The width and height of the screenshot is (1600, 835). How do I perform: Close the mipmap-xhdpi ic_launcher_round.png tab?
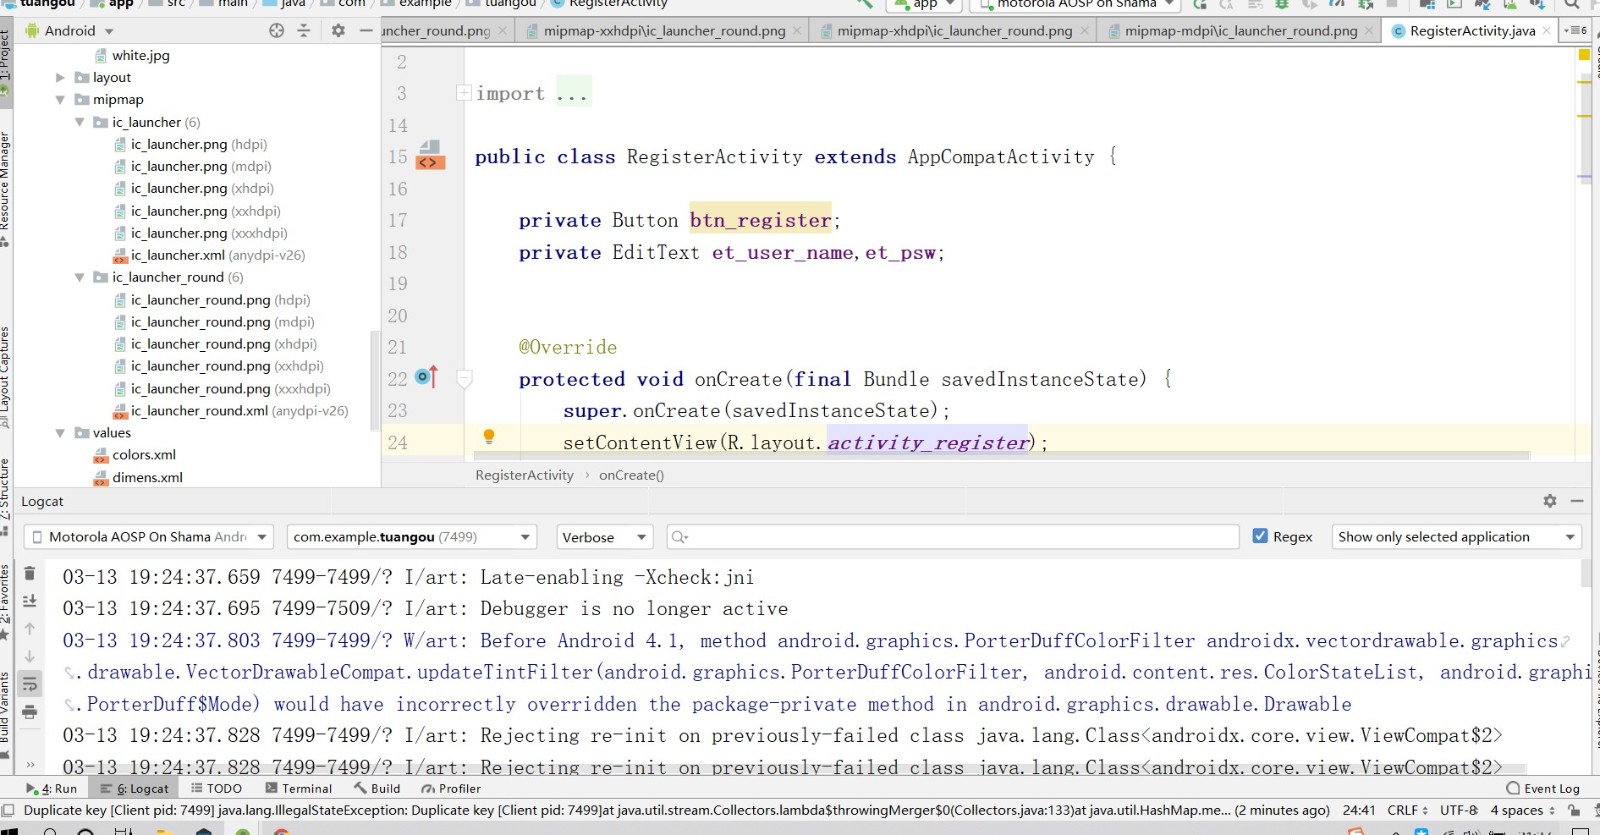coord(1084,31)
